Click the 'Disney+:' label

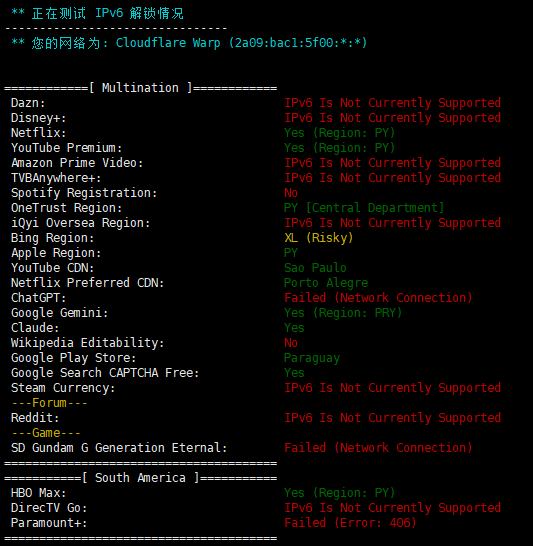pyautogui.click(x=39, y=118)
